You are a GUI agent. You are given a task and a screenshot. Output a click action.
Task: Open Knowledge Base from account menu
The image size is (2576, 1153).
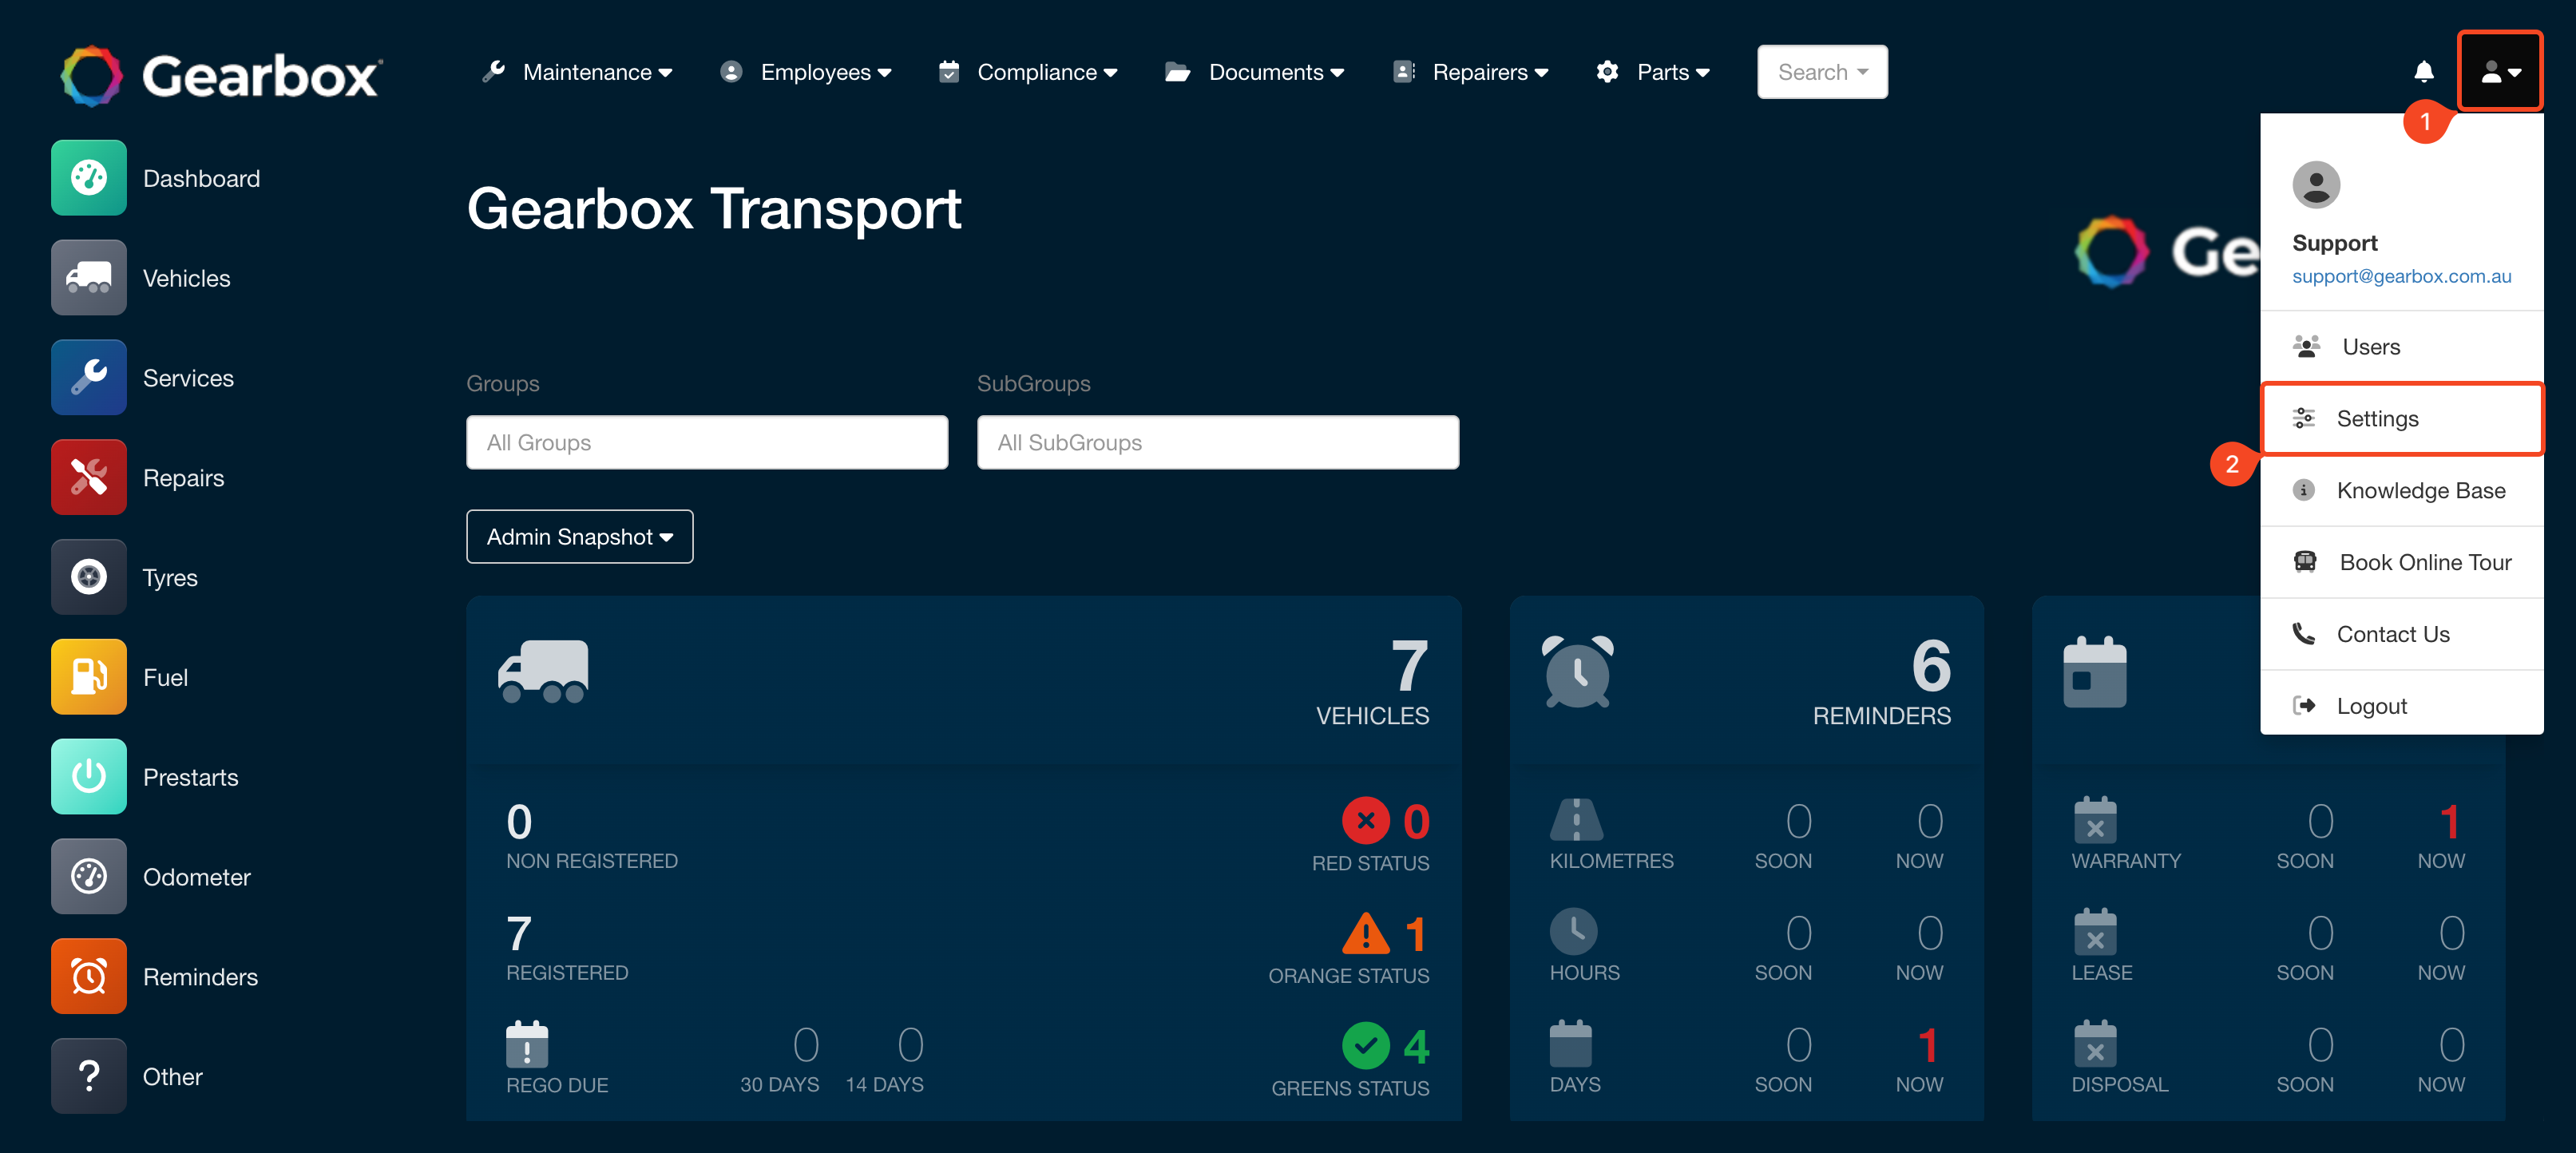(2401, 491)
